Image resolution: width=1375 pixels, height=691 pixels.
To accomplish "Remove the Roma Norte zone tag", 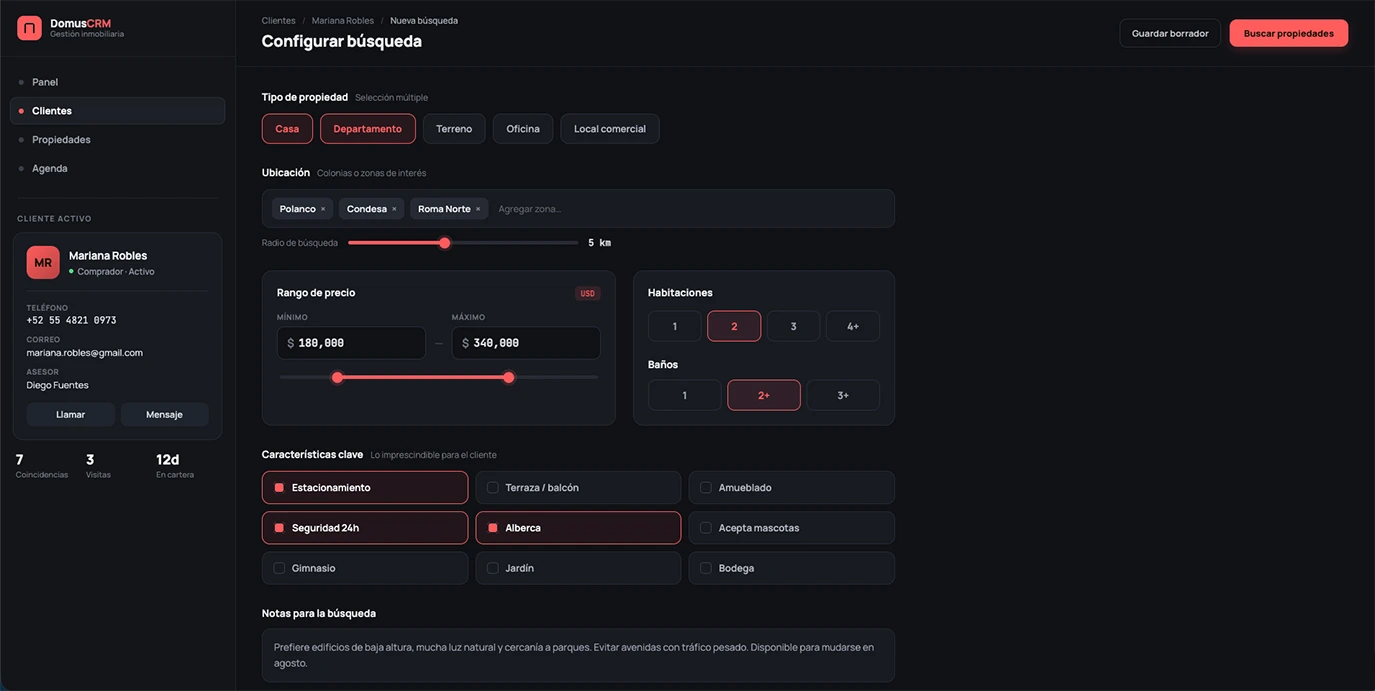I will point(478,209).
